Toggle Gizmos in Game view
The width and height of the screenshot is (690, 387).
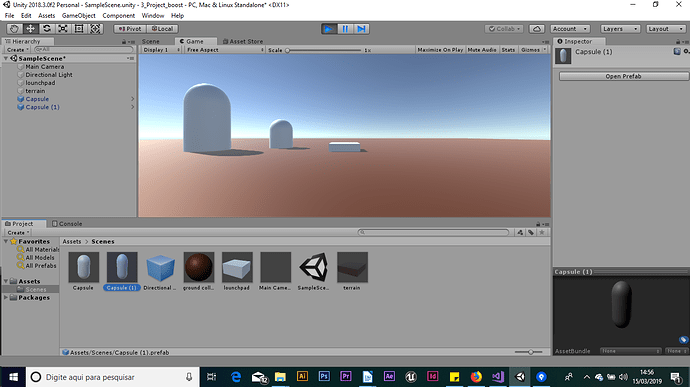tap(530, 50)
